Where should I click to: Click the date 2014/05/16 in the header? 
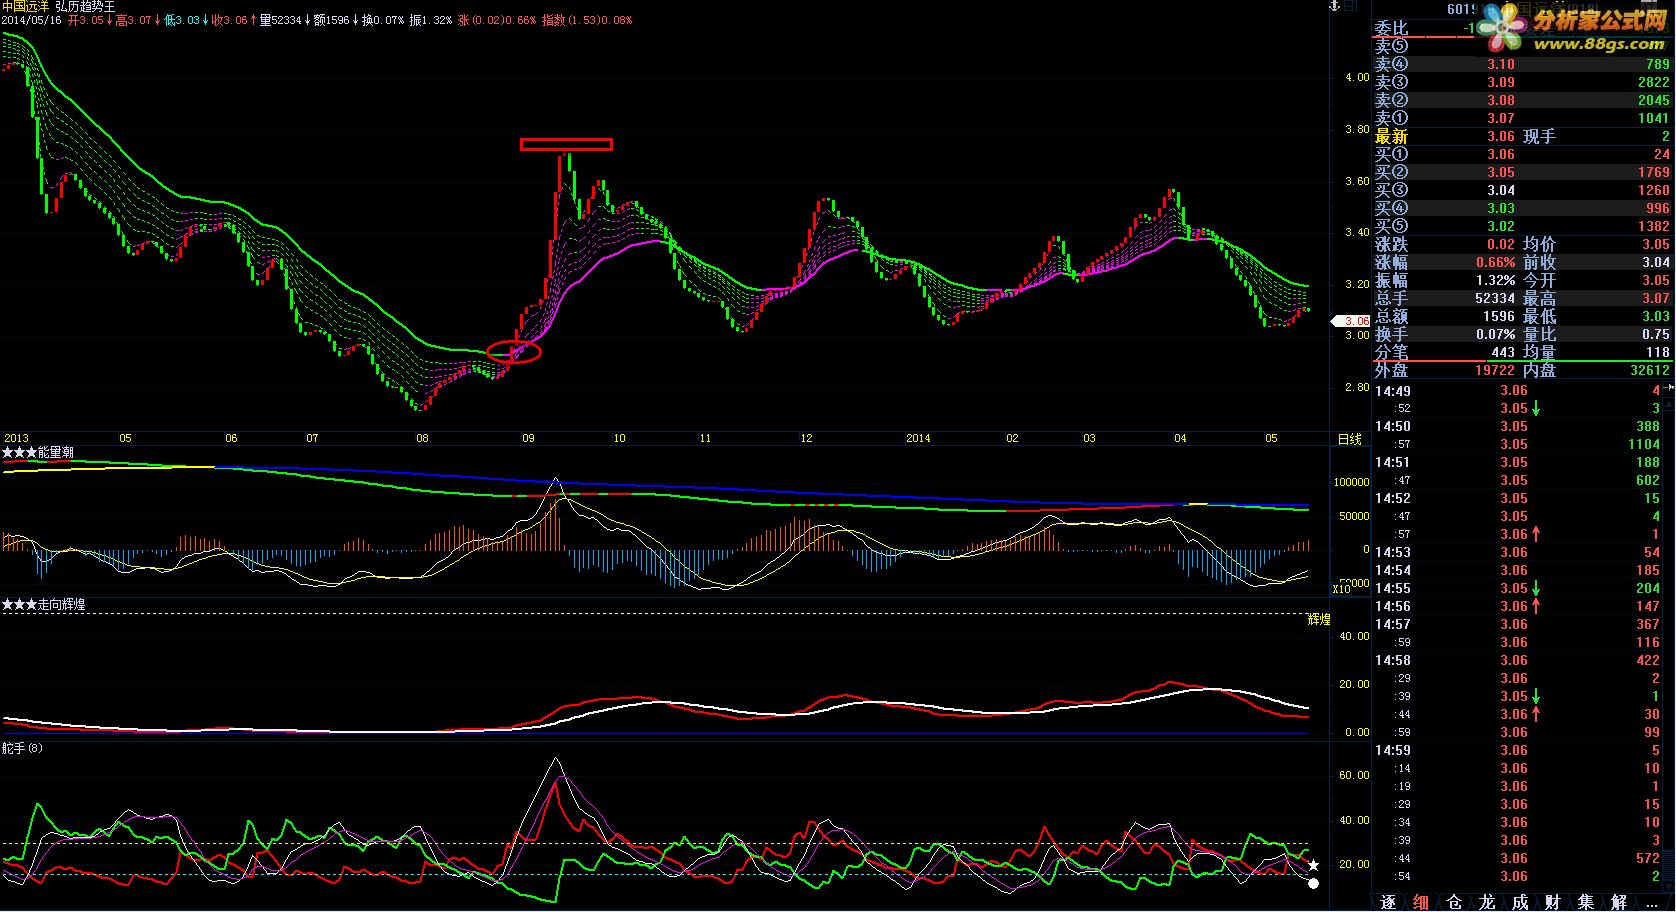[31, 20]
